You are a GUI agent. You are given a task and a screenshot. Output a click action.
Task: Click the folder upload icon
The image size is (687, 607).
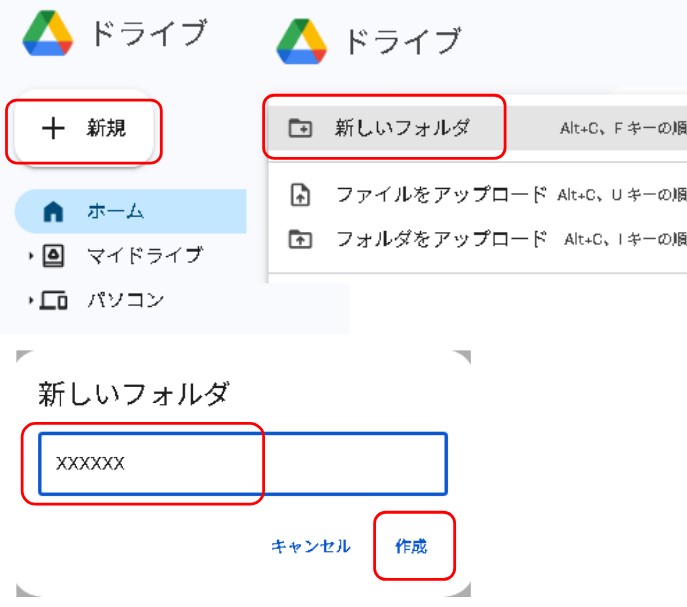click(x=299, y=239)
